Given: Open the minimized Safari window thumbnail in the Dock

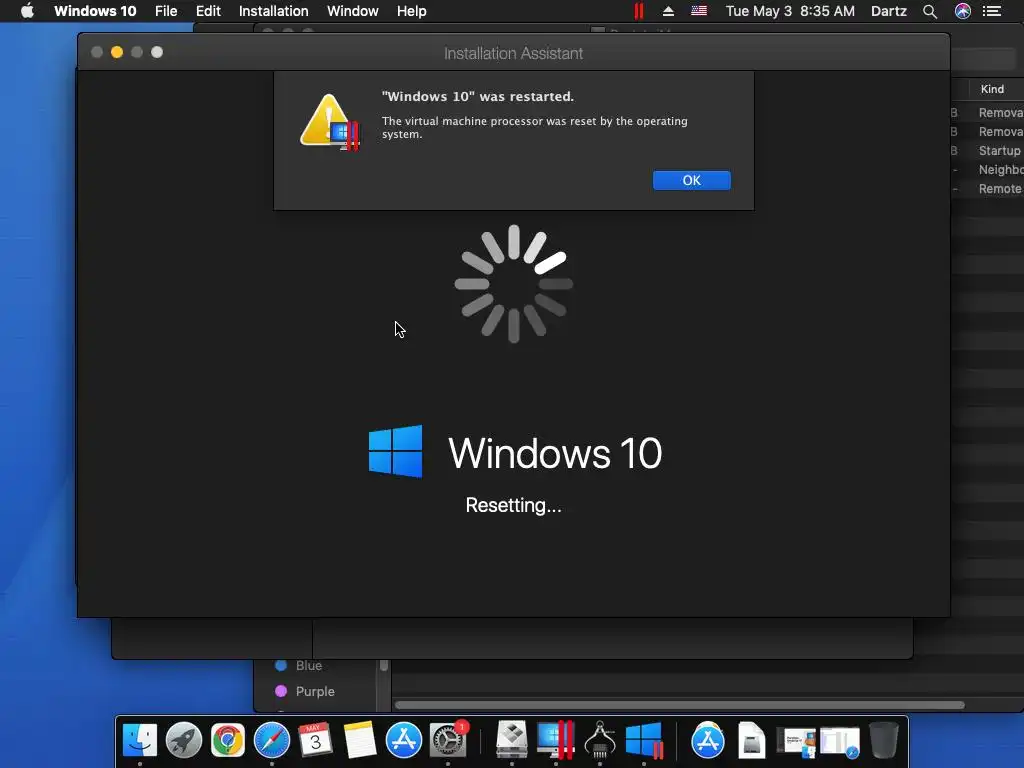Looking at the screenshot, I should 840,741.
